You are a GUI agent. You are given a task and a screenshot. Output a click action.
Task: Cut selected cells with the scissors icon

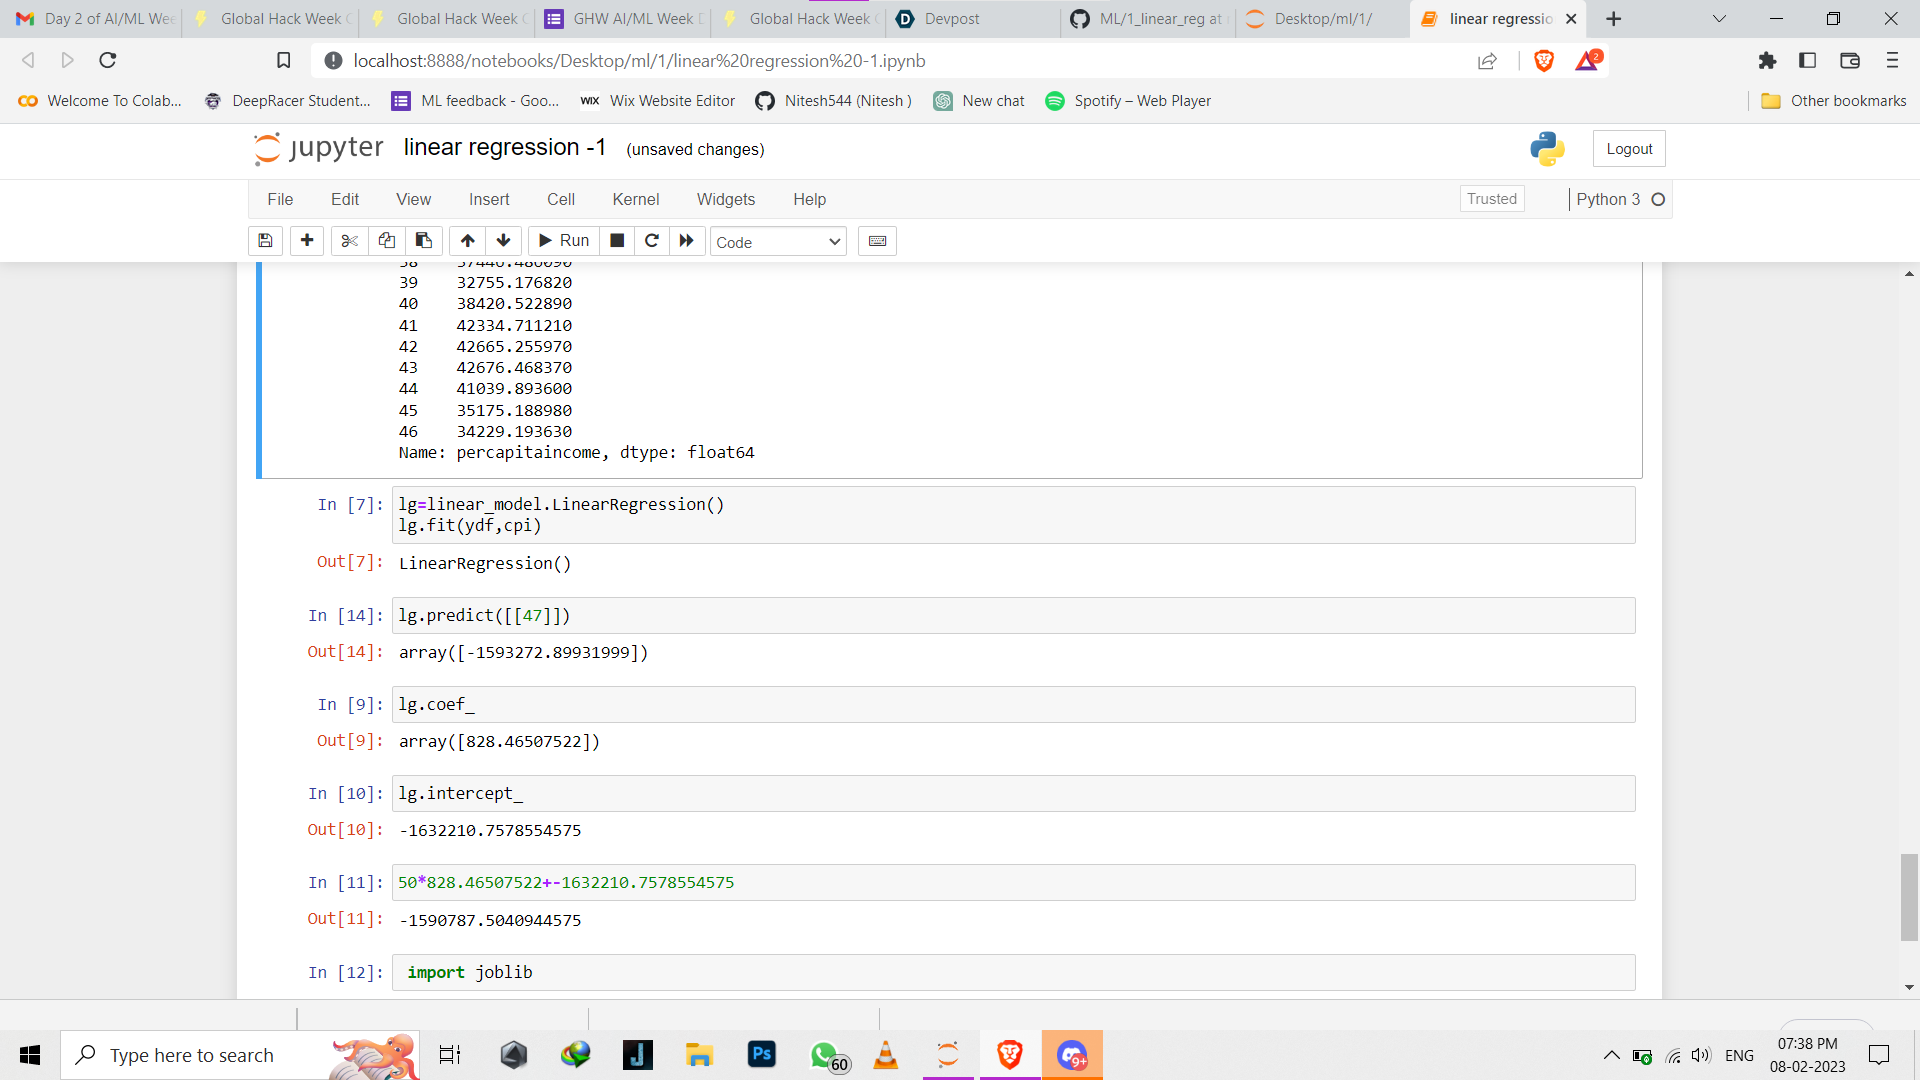(349, 241)
